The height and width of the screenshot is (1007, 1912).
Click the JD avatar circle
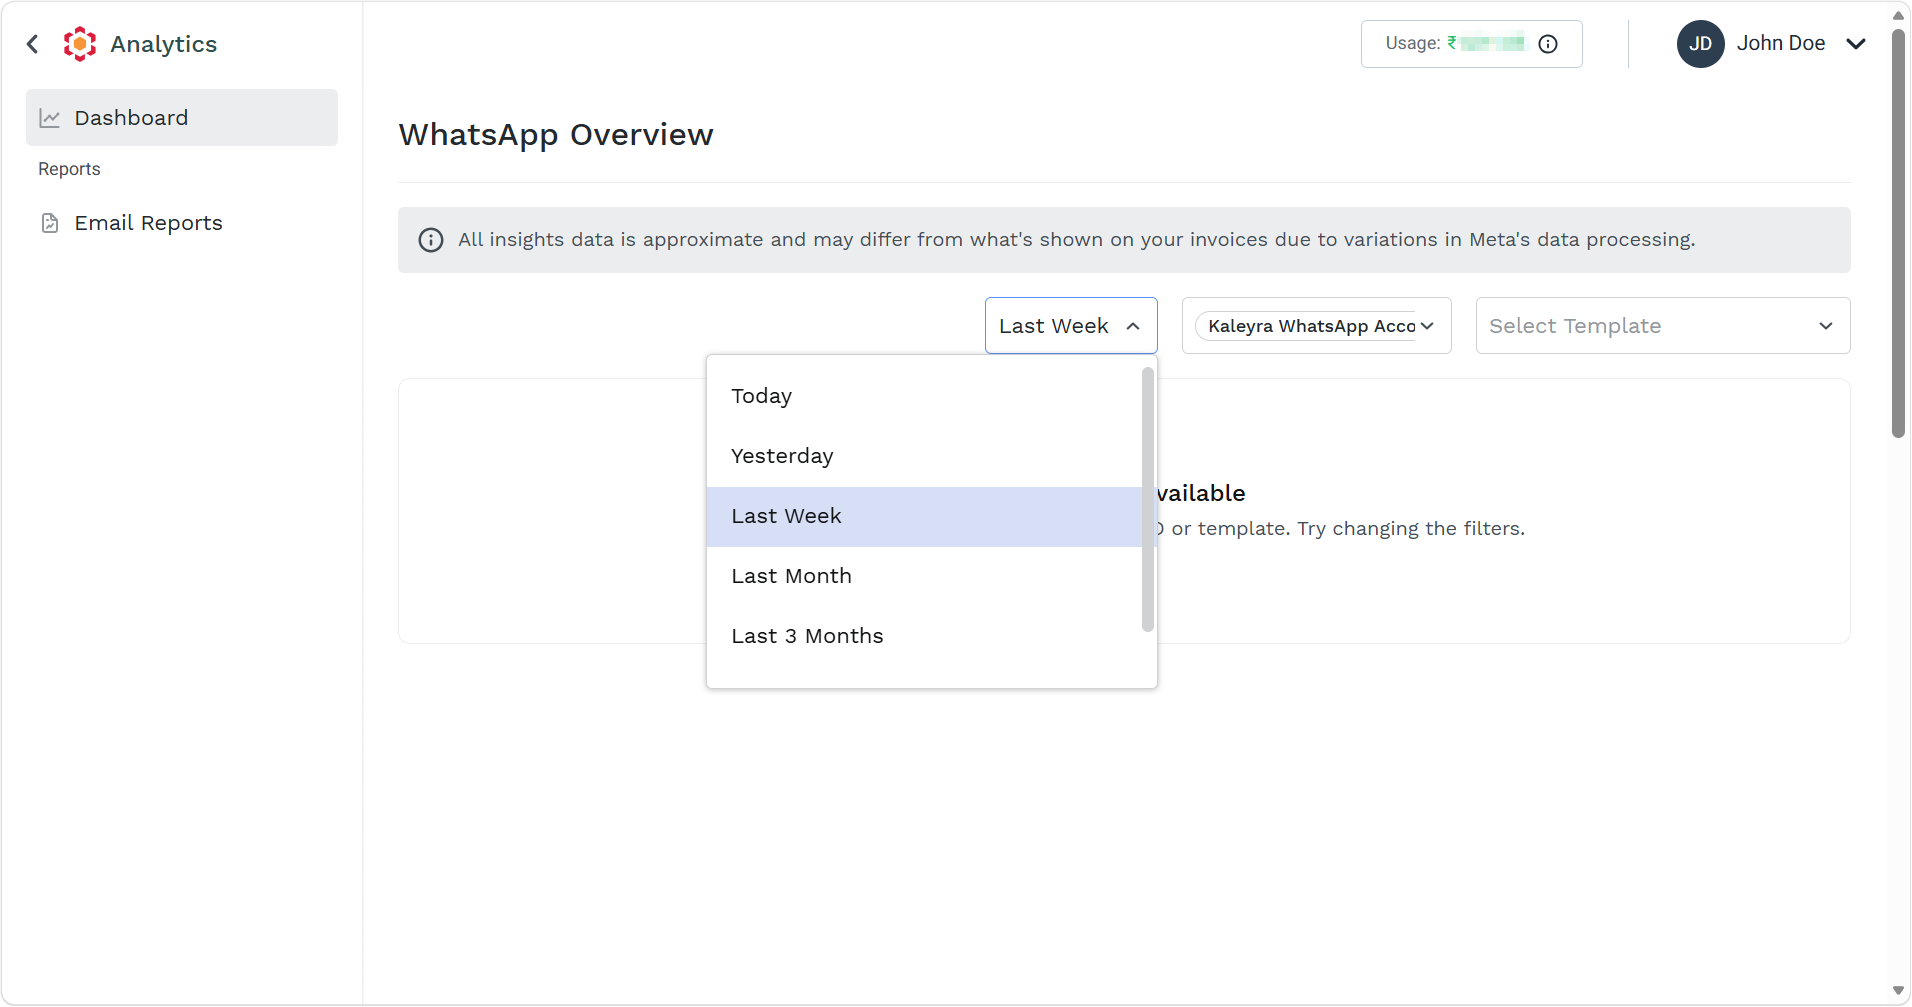[1700, 44]
